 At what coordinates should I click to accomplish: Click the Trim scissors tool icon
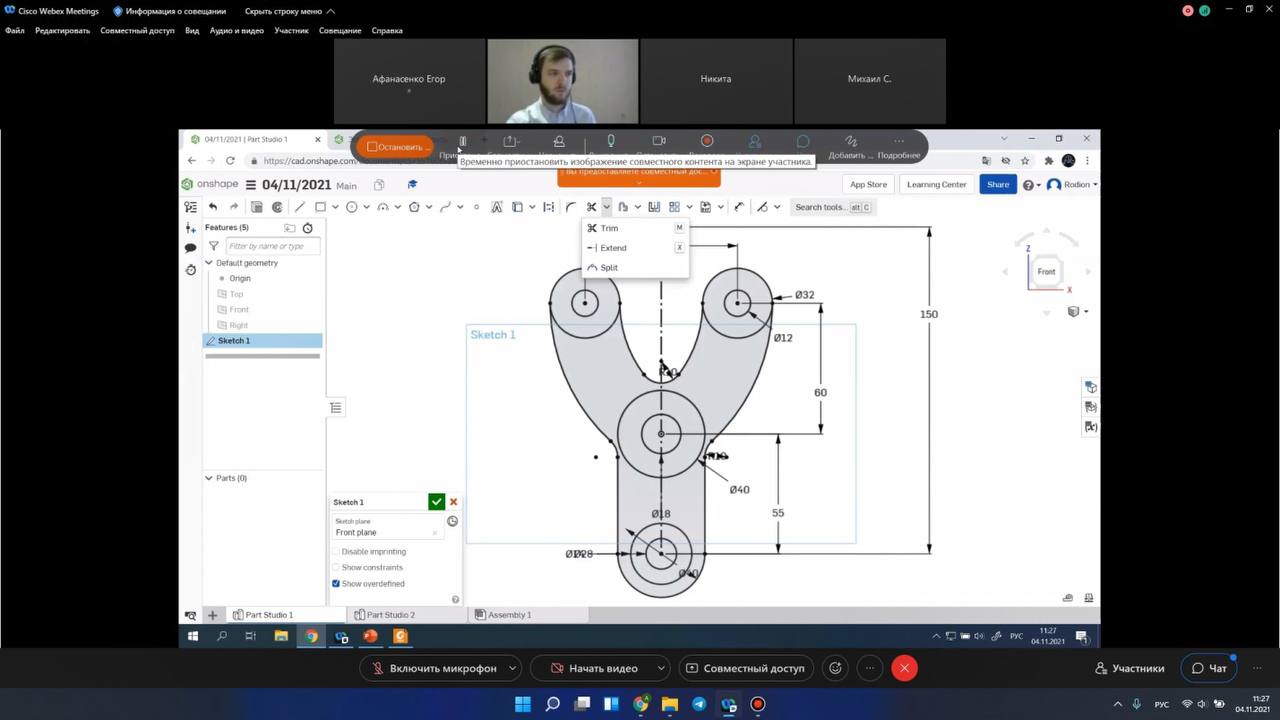592,207
